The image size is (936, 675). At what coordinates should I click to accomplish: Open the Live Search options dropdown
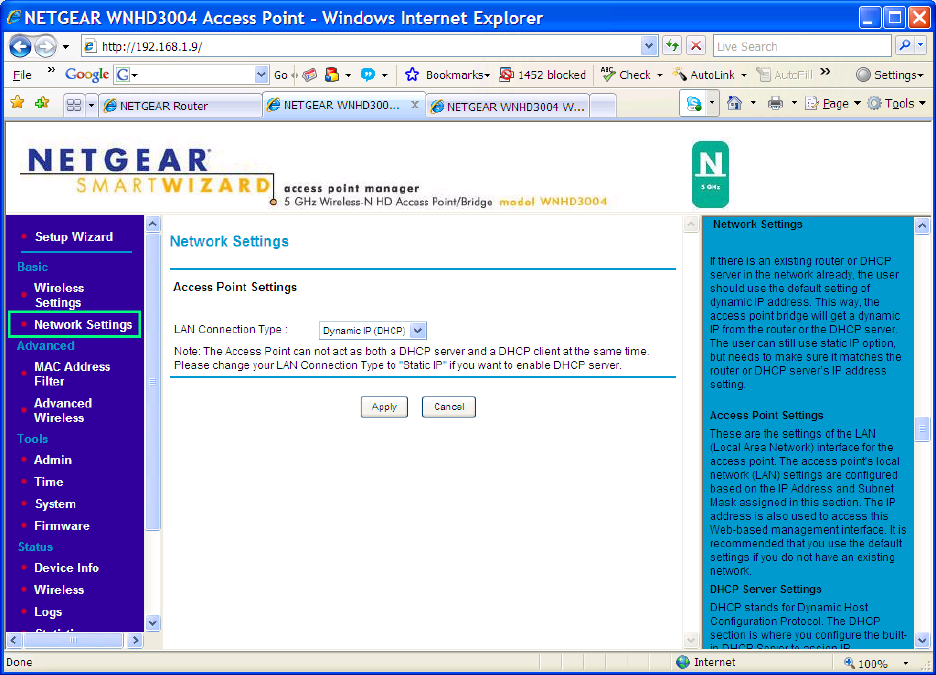point(921,45)
